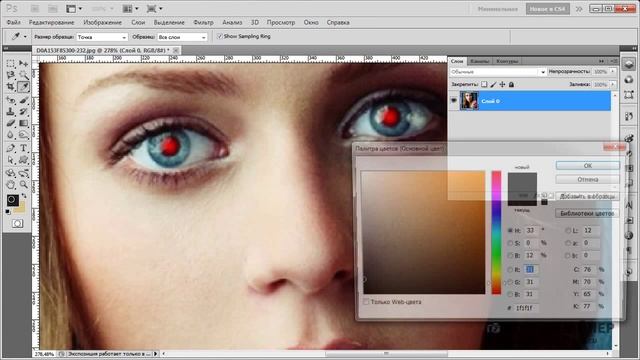Expand workspace switcher chevrons in the top bar

click(x=579, y=9)
